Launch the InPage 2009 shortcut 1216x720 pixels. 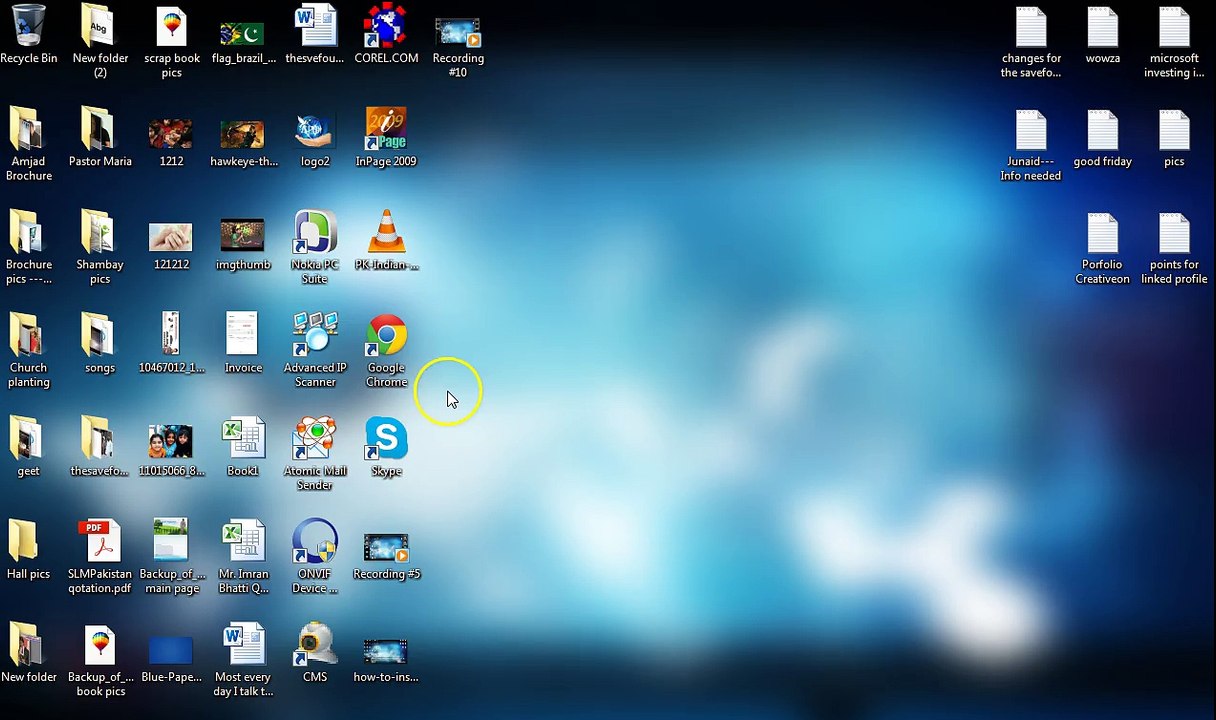[x=386, y=130]
